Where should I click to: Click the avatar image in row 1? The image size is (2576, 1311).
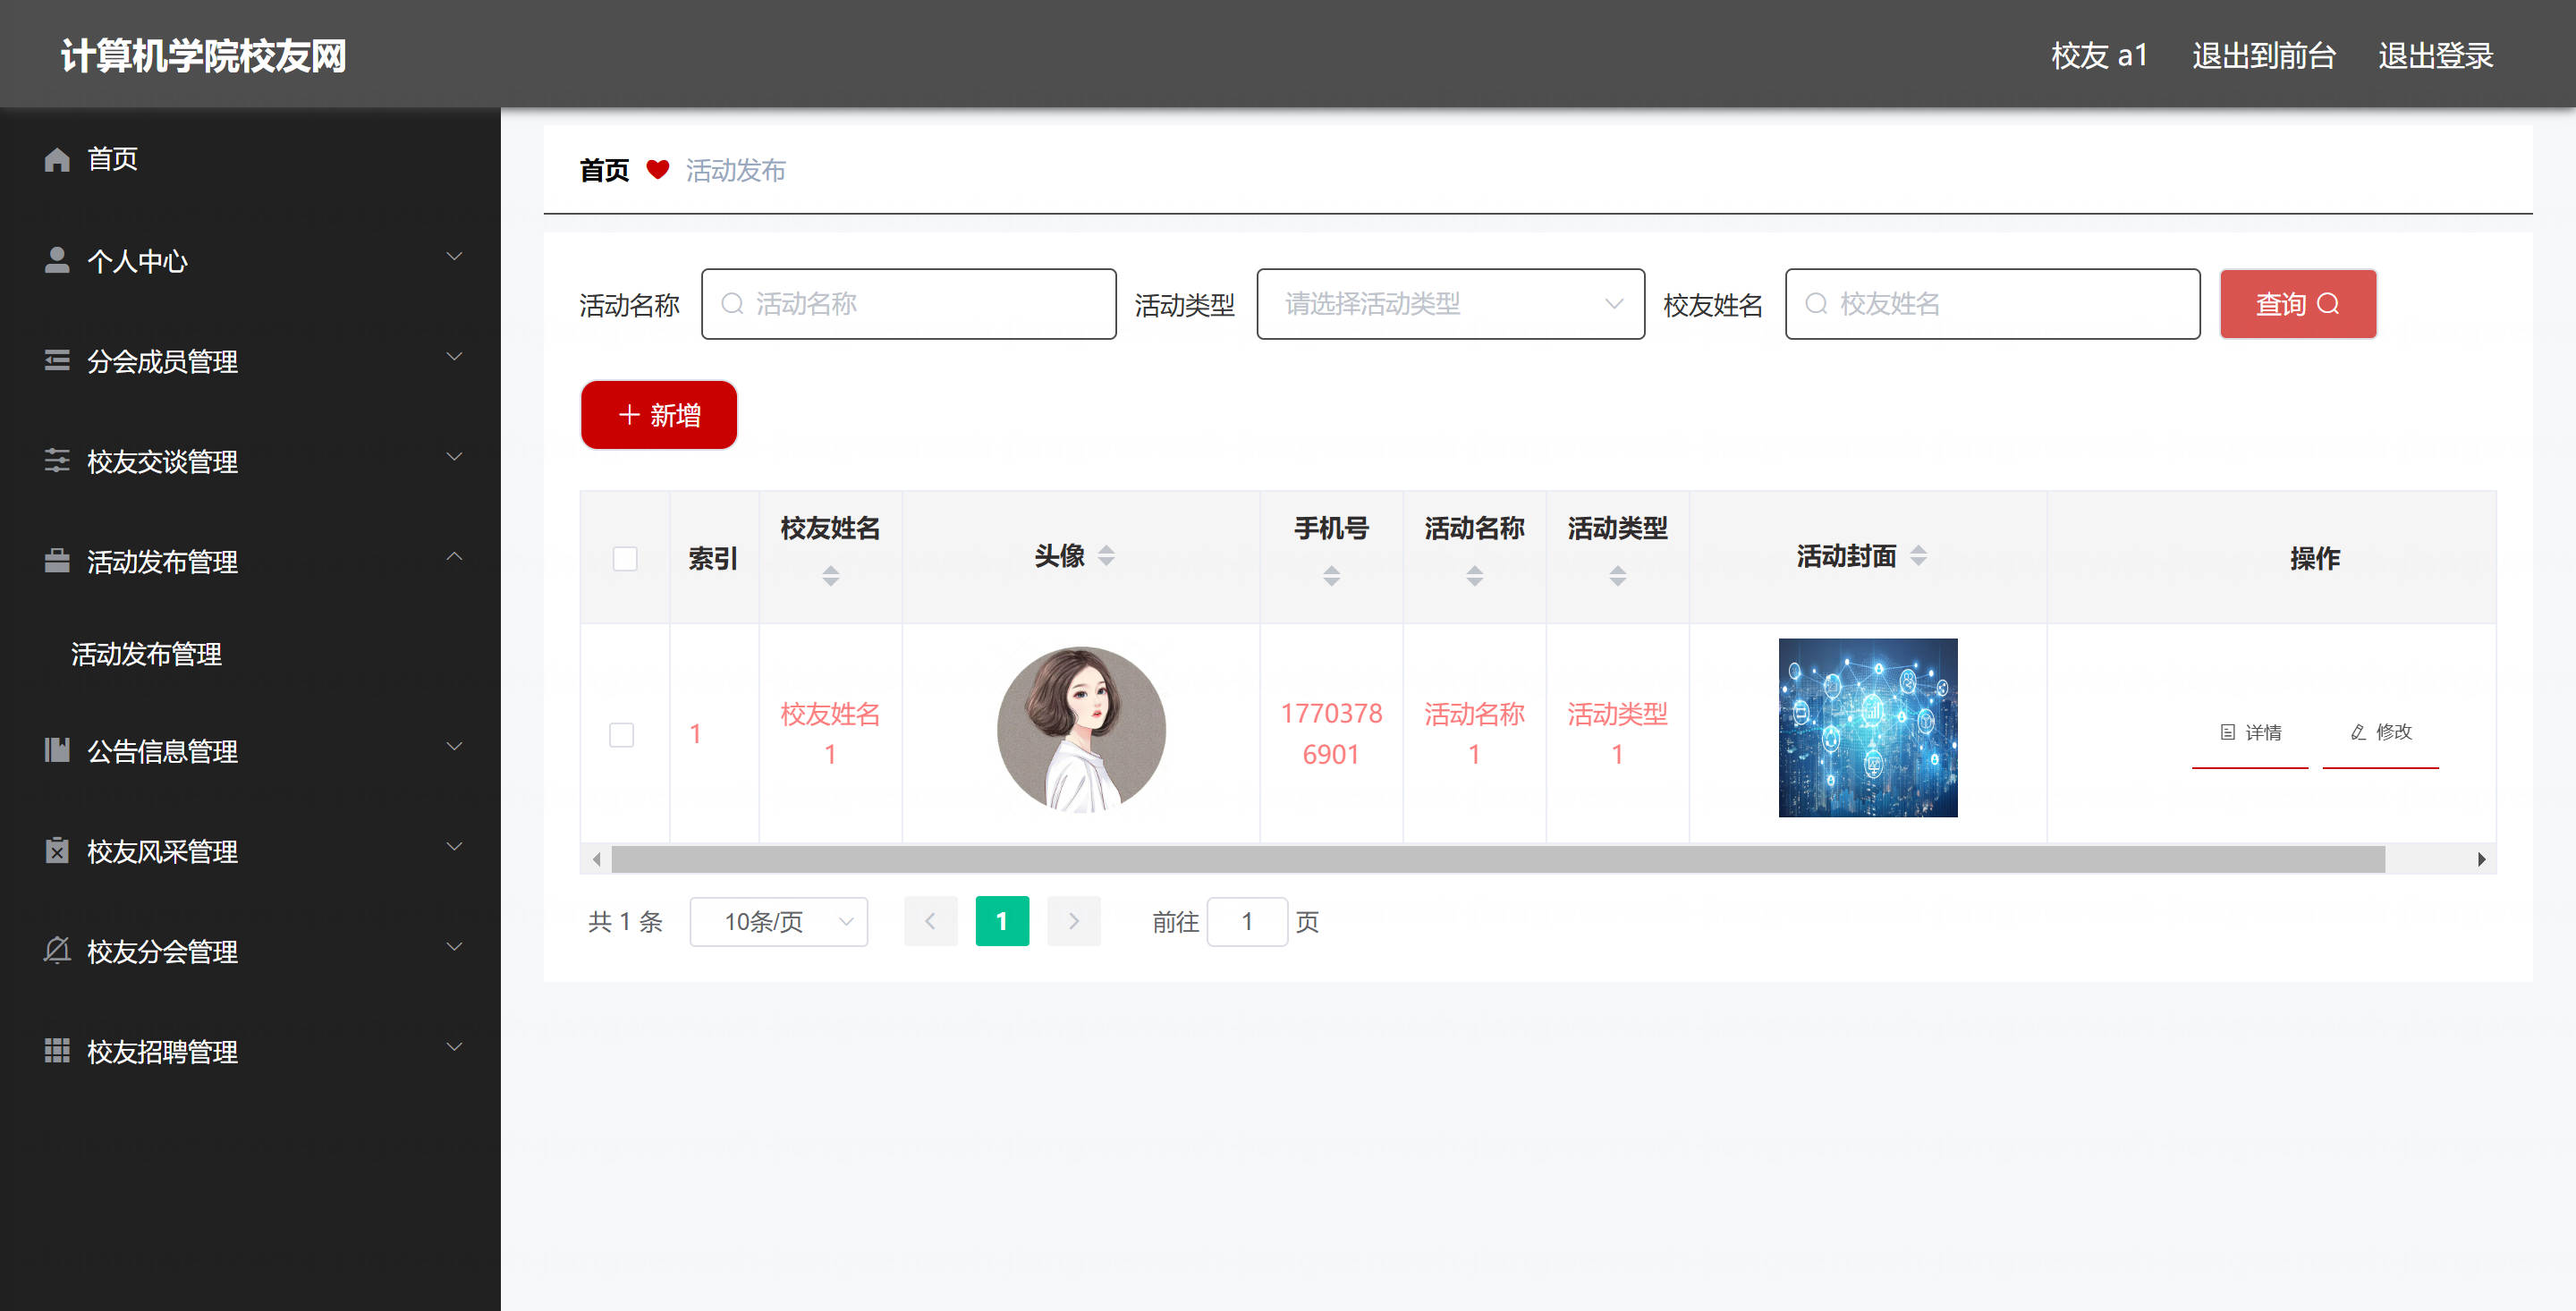point(1081,730)
